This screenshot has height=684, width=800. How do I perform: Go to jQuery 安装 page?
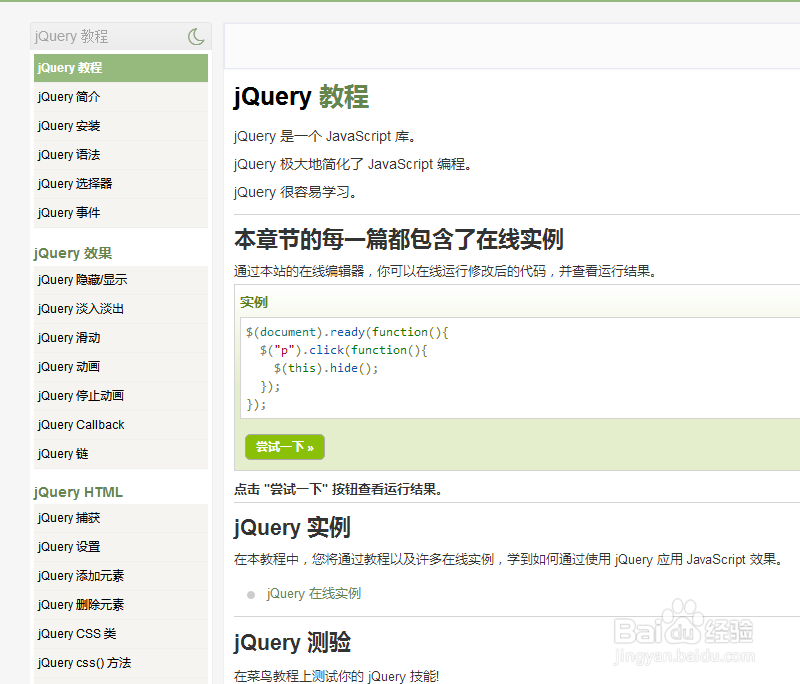tap(121, 126)
